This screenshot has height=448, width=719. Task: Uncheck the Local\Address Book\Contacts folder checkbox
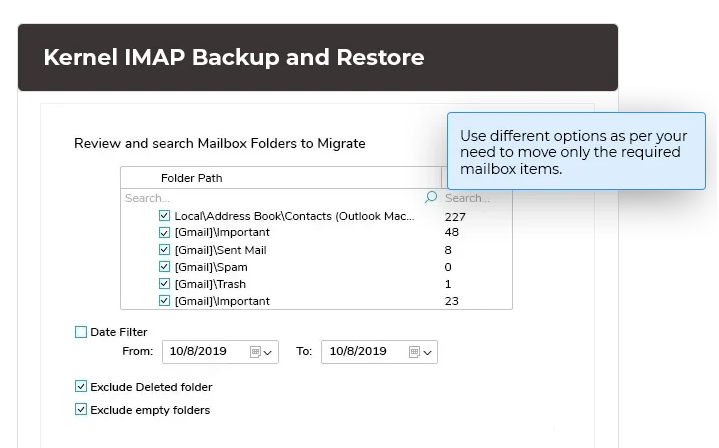164,216
